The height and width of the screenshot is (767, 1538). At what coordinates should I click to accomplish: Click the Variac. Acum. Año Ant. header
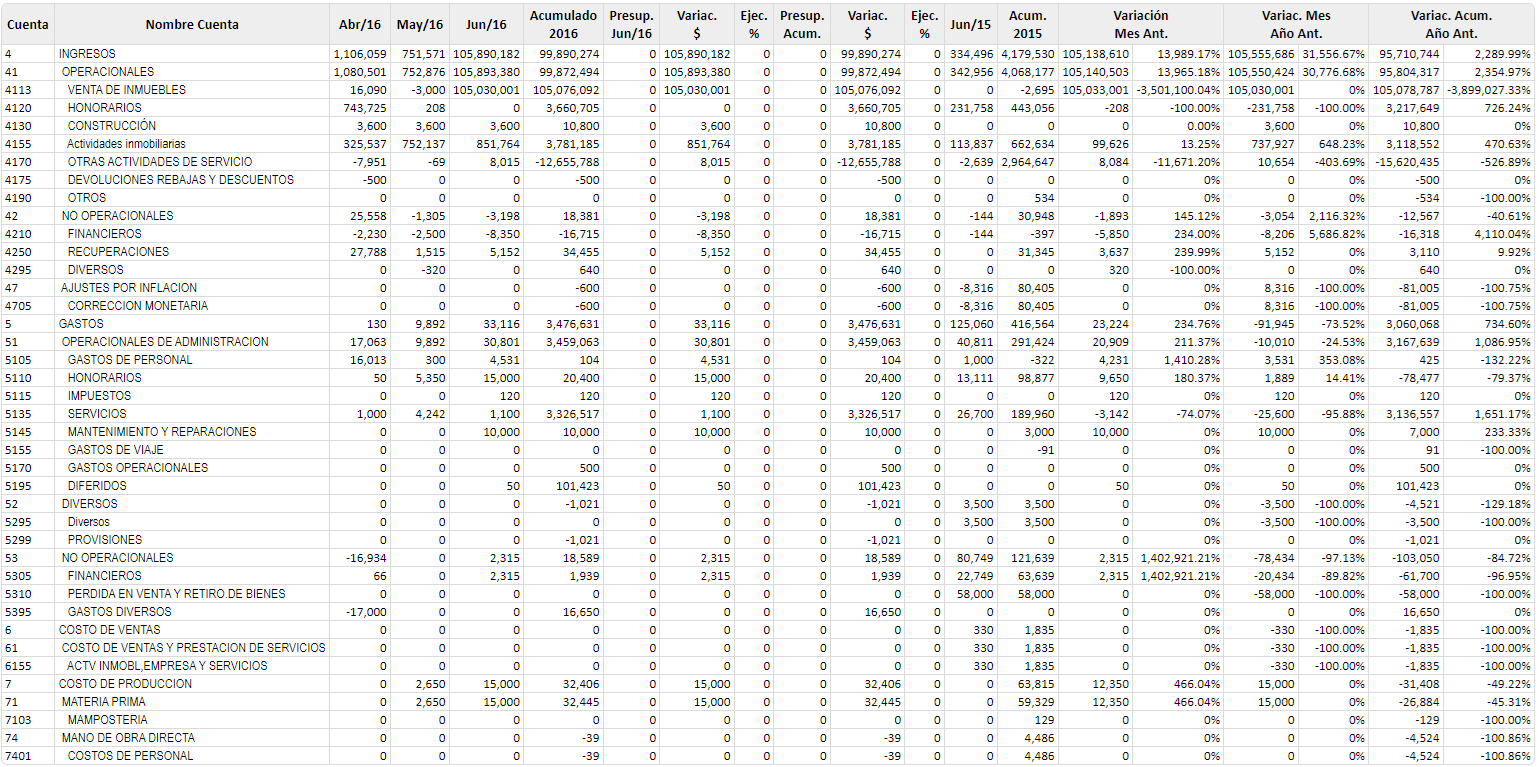(1451, 24)
